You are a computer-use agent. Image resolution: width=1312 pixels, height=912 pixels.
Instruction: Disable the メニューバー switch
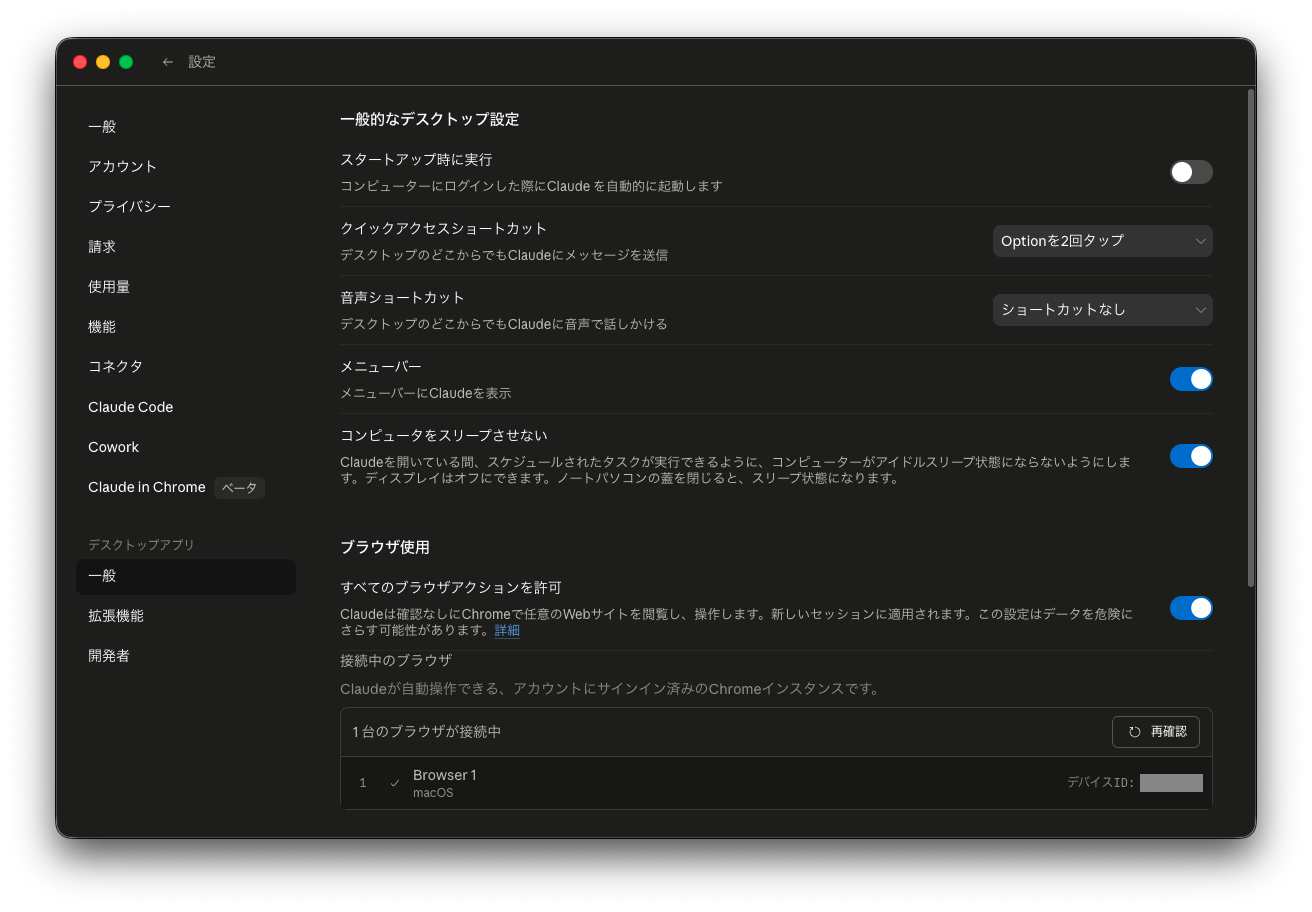(1191, 379)
